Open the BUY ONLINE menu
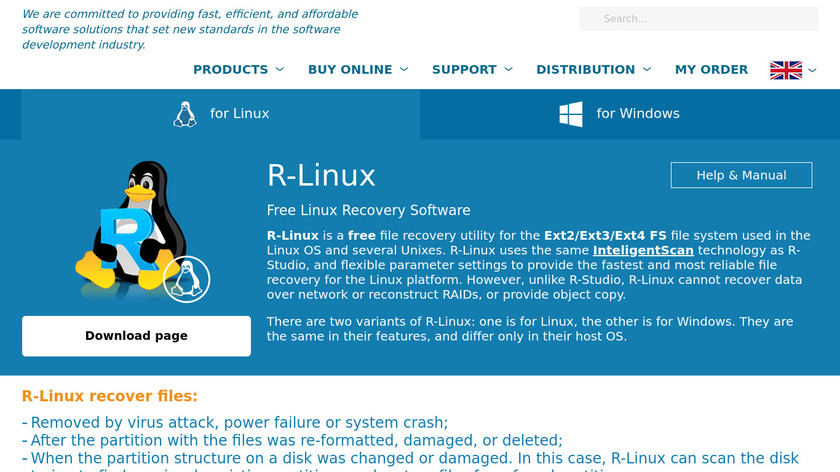The width and height of the screenshot is (840, 472). [350, 70]
